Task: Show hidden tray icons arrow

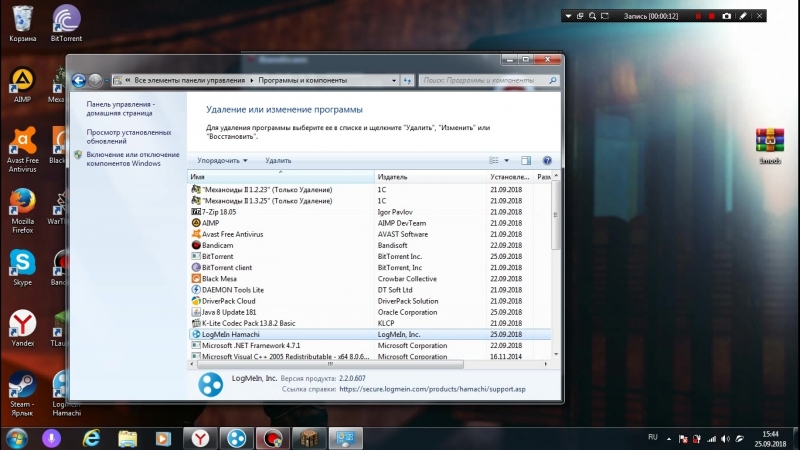Action: pyautogui.click(x=669, y=439)
